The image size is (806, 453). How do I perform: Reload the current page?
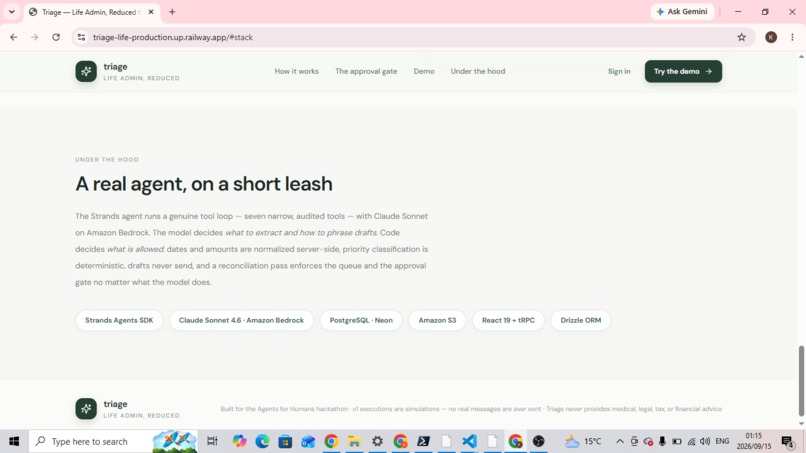(56, 37)
